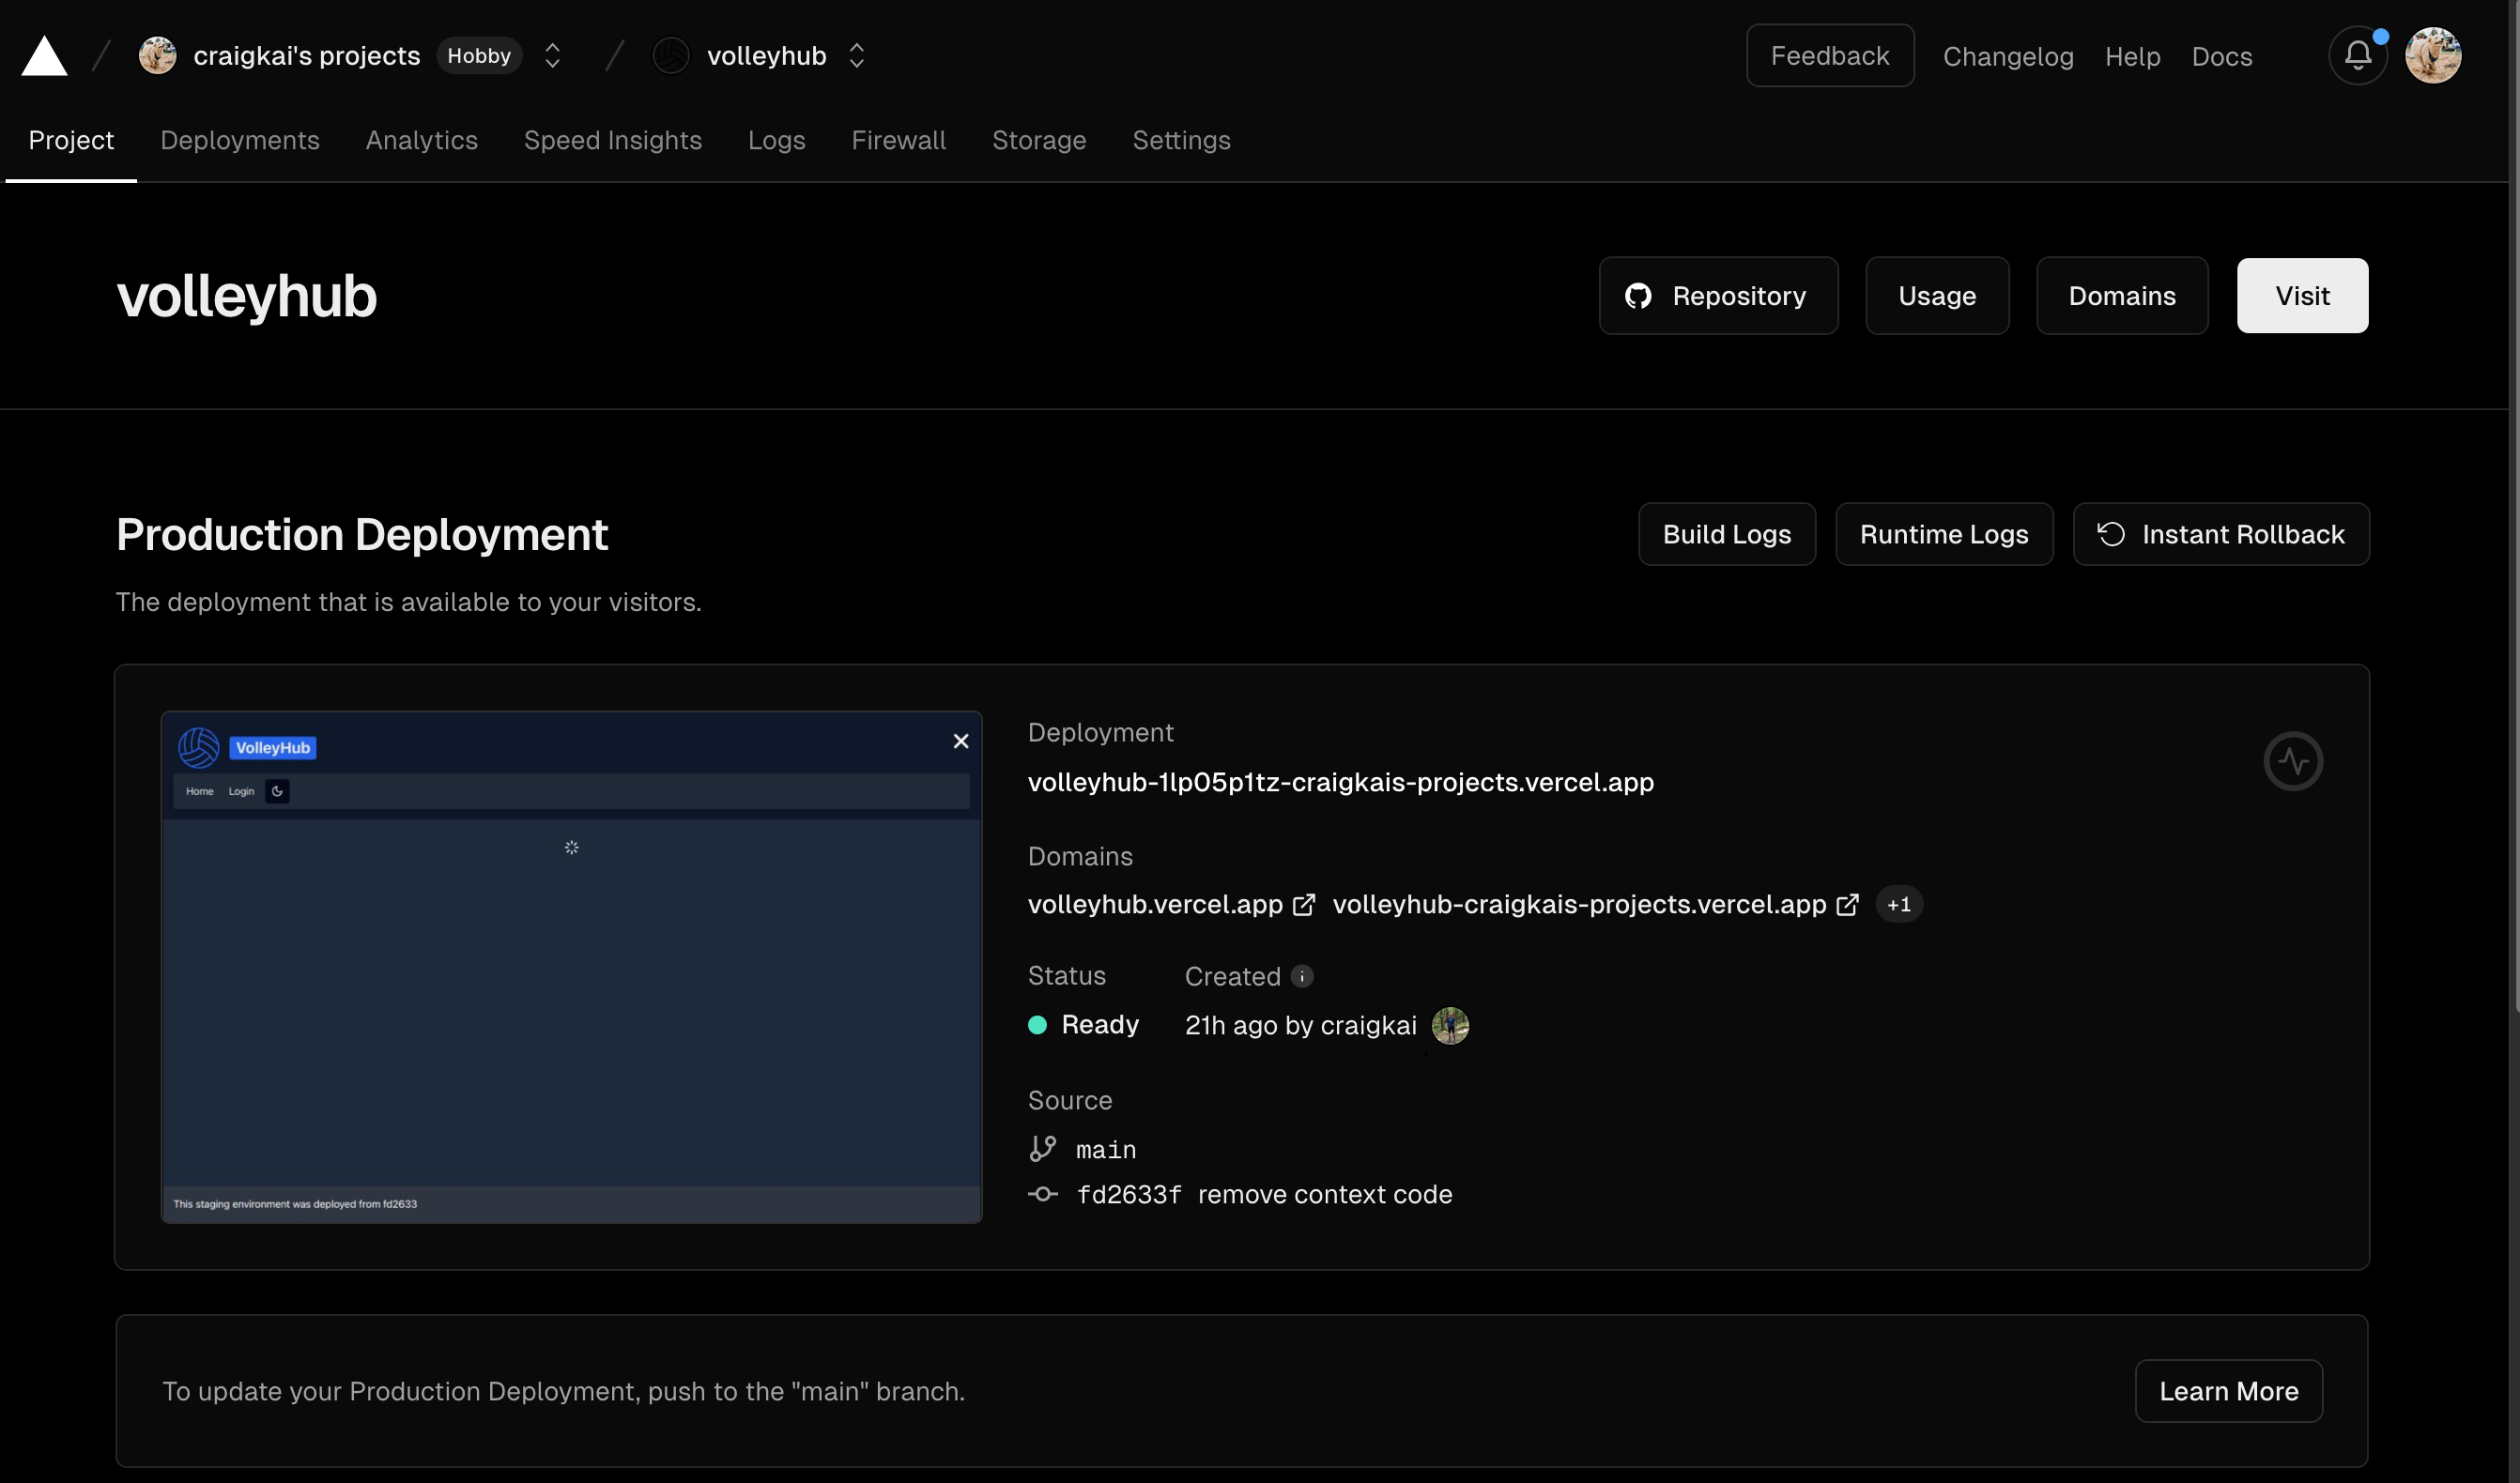Click the Vercel triangle logo

tap(44, 56)
